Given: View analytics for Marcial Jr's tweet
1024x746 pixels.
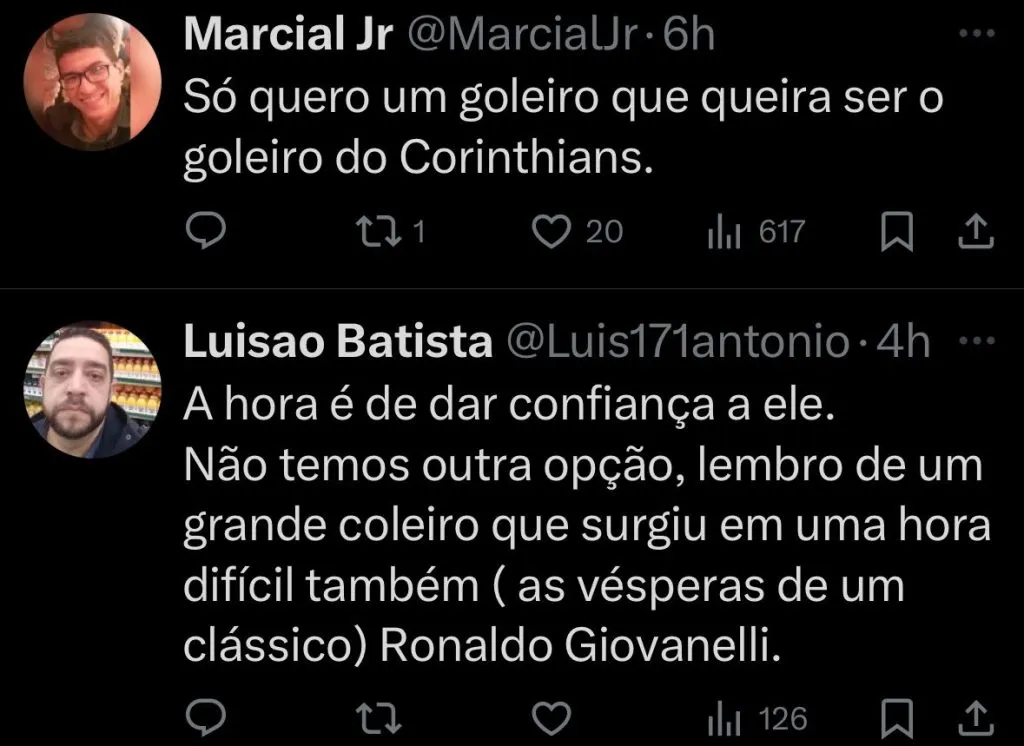Looking at the screenshot, I should click(x=723, y=230).
